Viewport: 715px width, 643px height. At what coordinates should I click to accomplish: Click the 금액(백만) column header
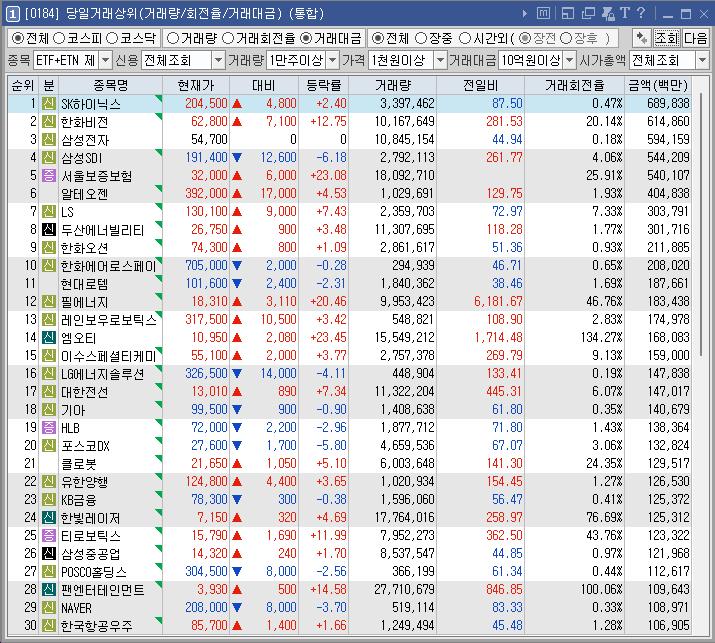pos(658,85)
